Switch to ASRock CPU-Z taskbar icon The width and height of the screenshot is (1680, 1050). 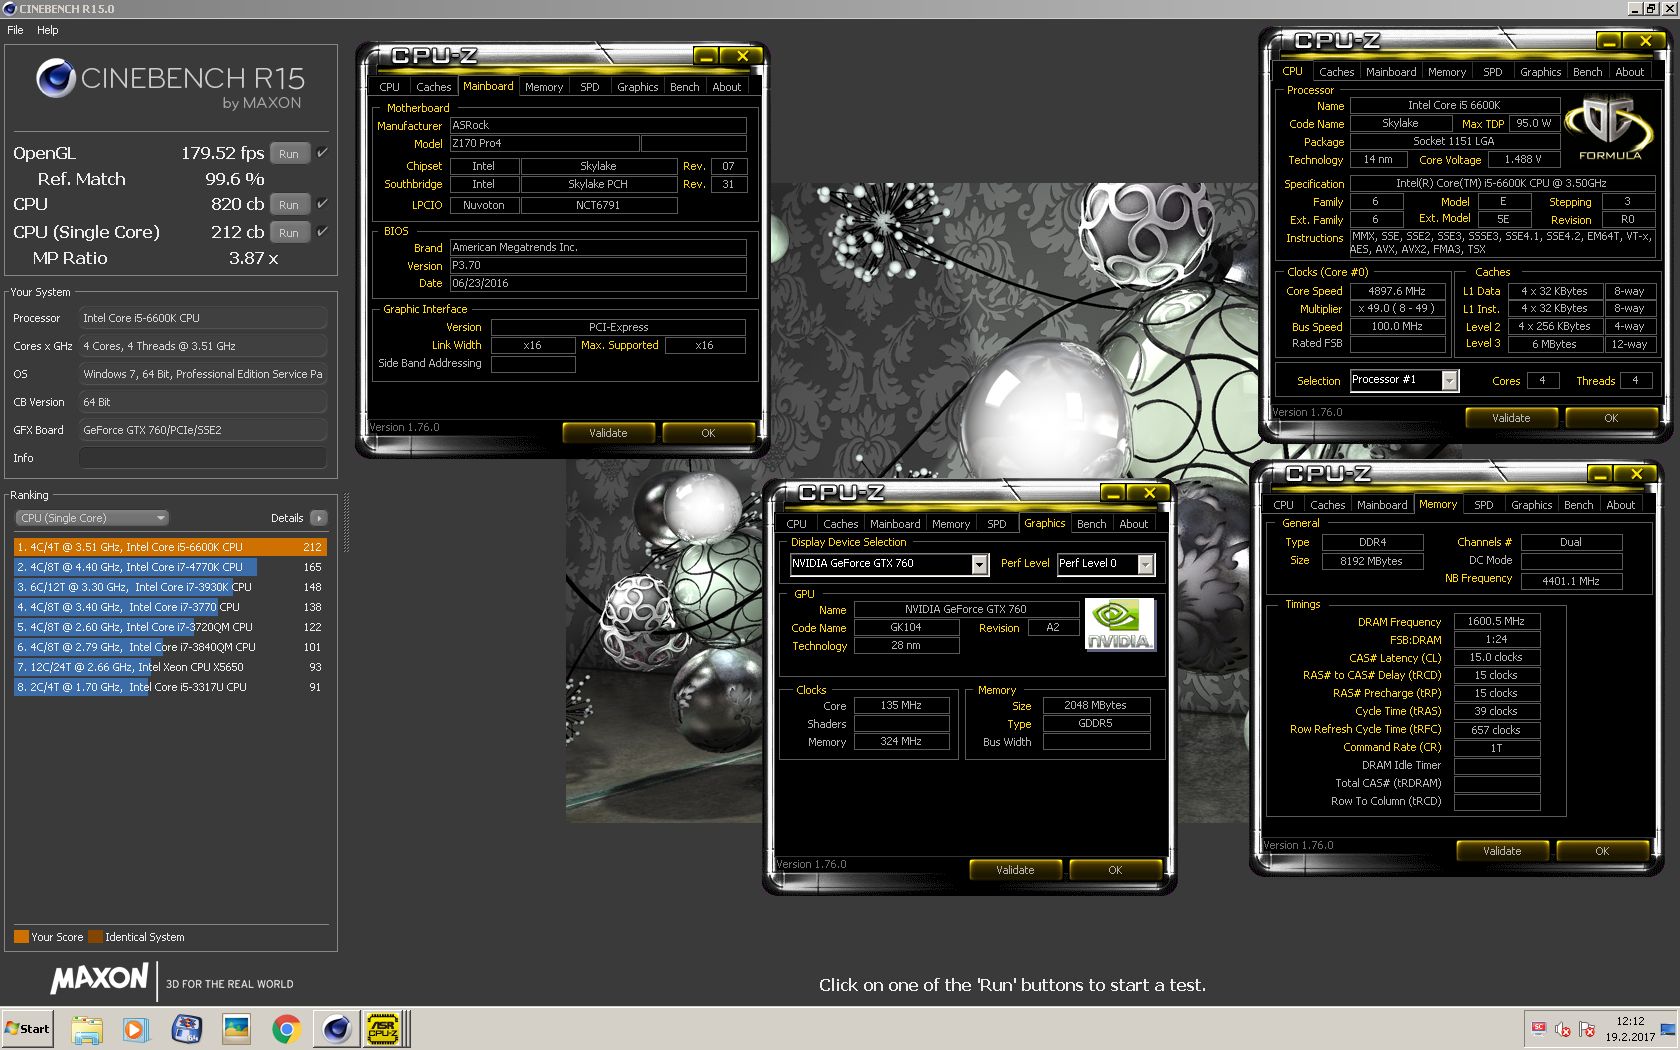383,1029
